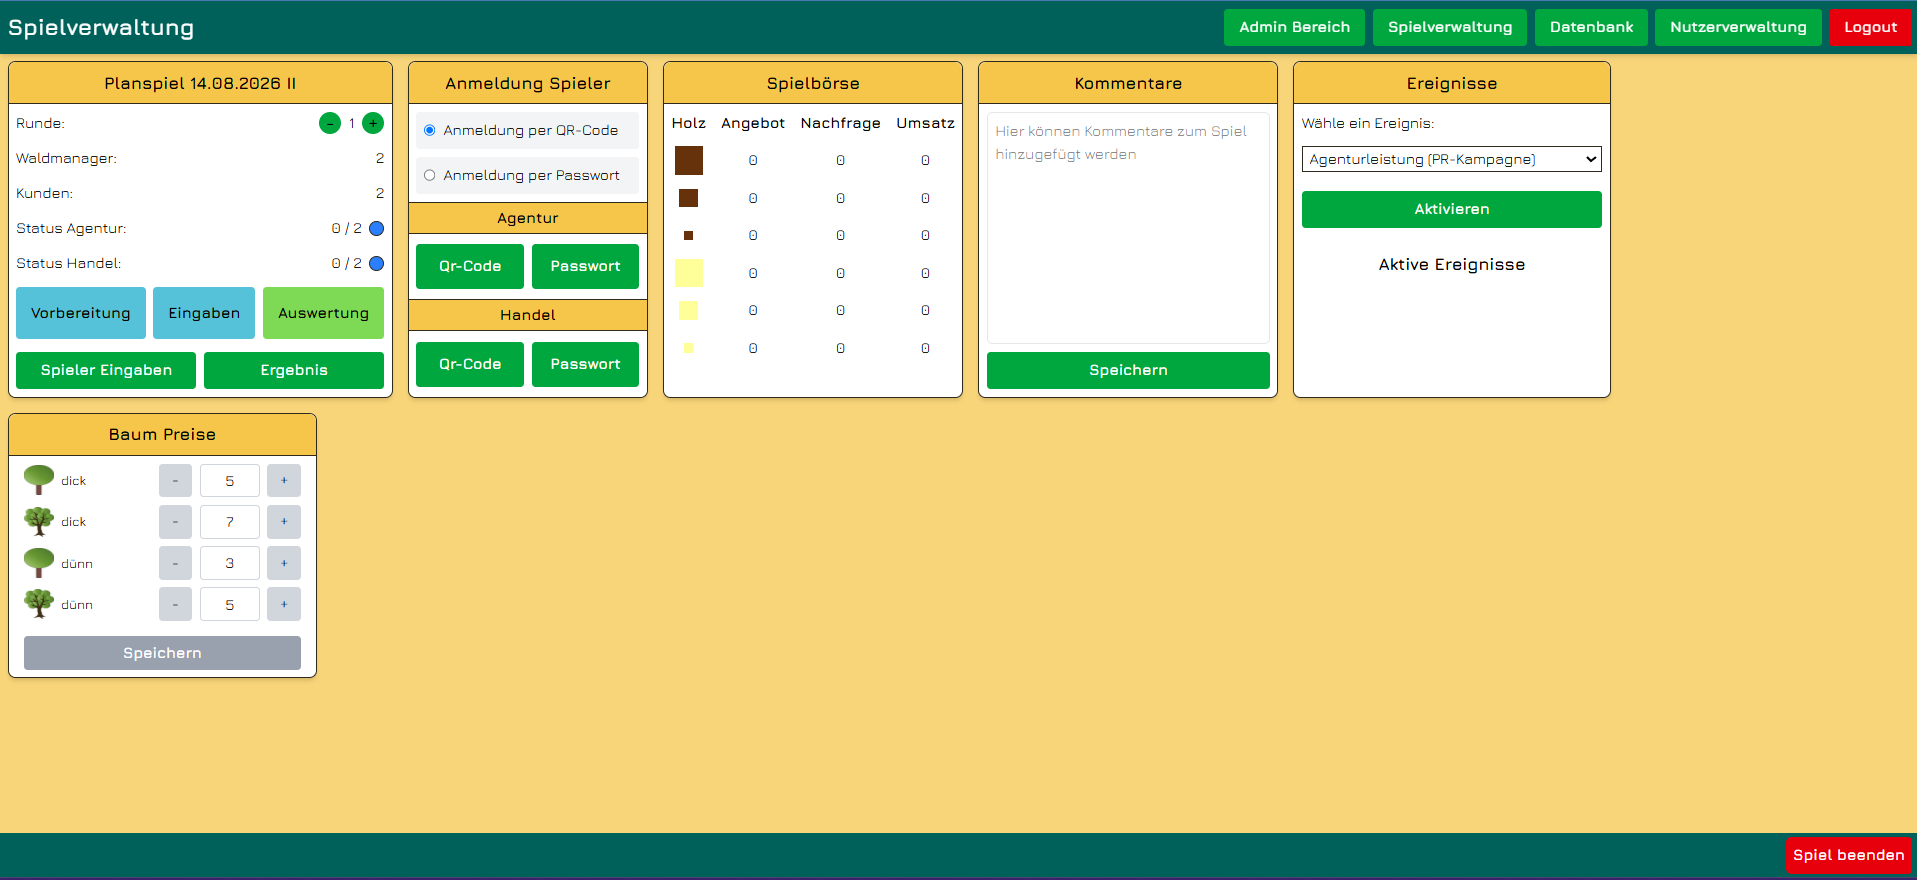Click the large light yellow Holz square

coord(689,273)
